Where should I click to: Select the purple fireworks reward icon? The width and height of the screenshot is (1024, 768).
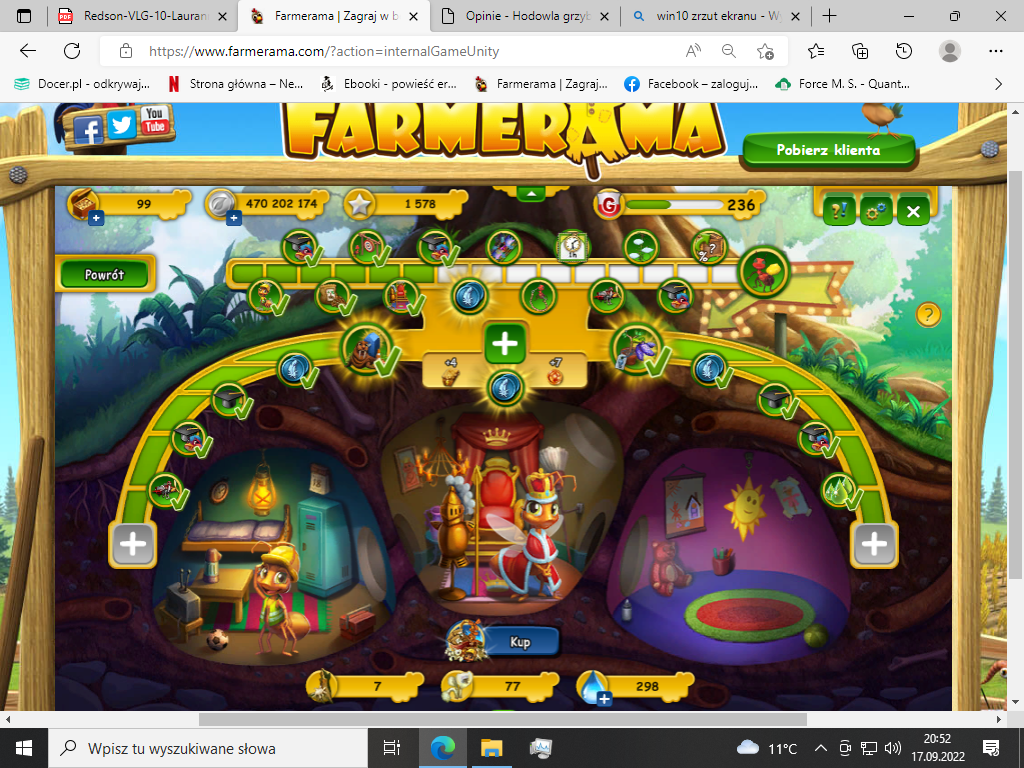point(503,247)
